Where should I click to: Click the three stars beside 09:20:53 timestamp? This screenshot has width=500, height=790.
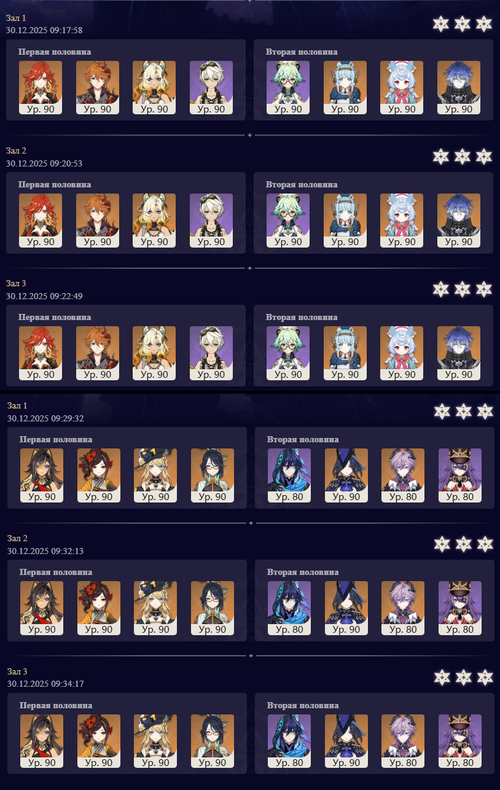click(462, 156)
